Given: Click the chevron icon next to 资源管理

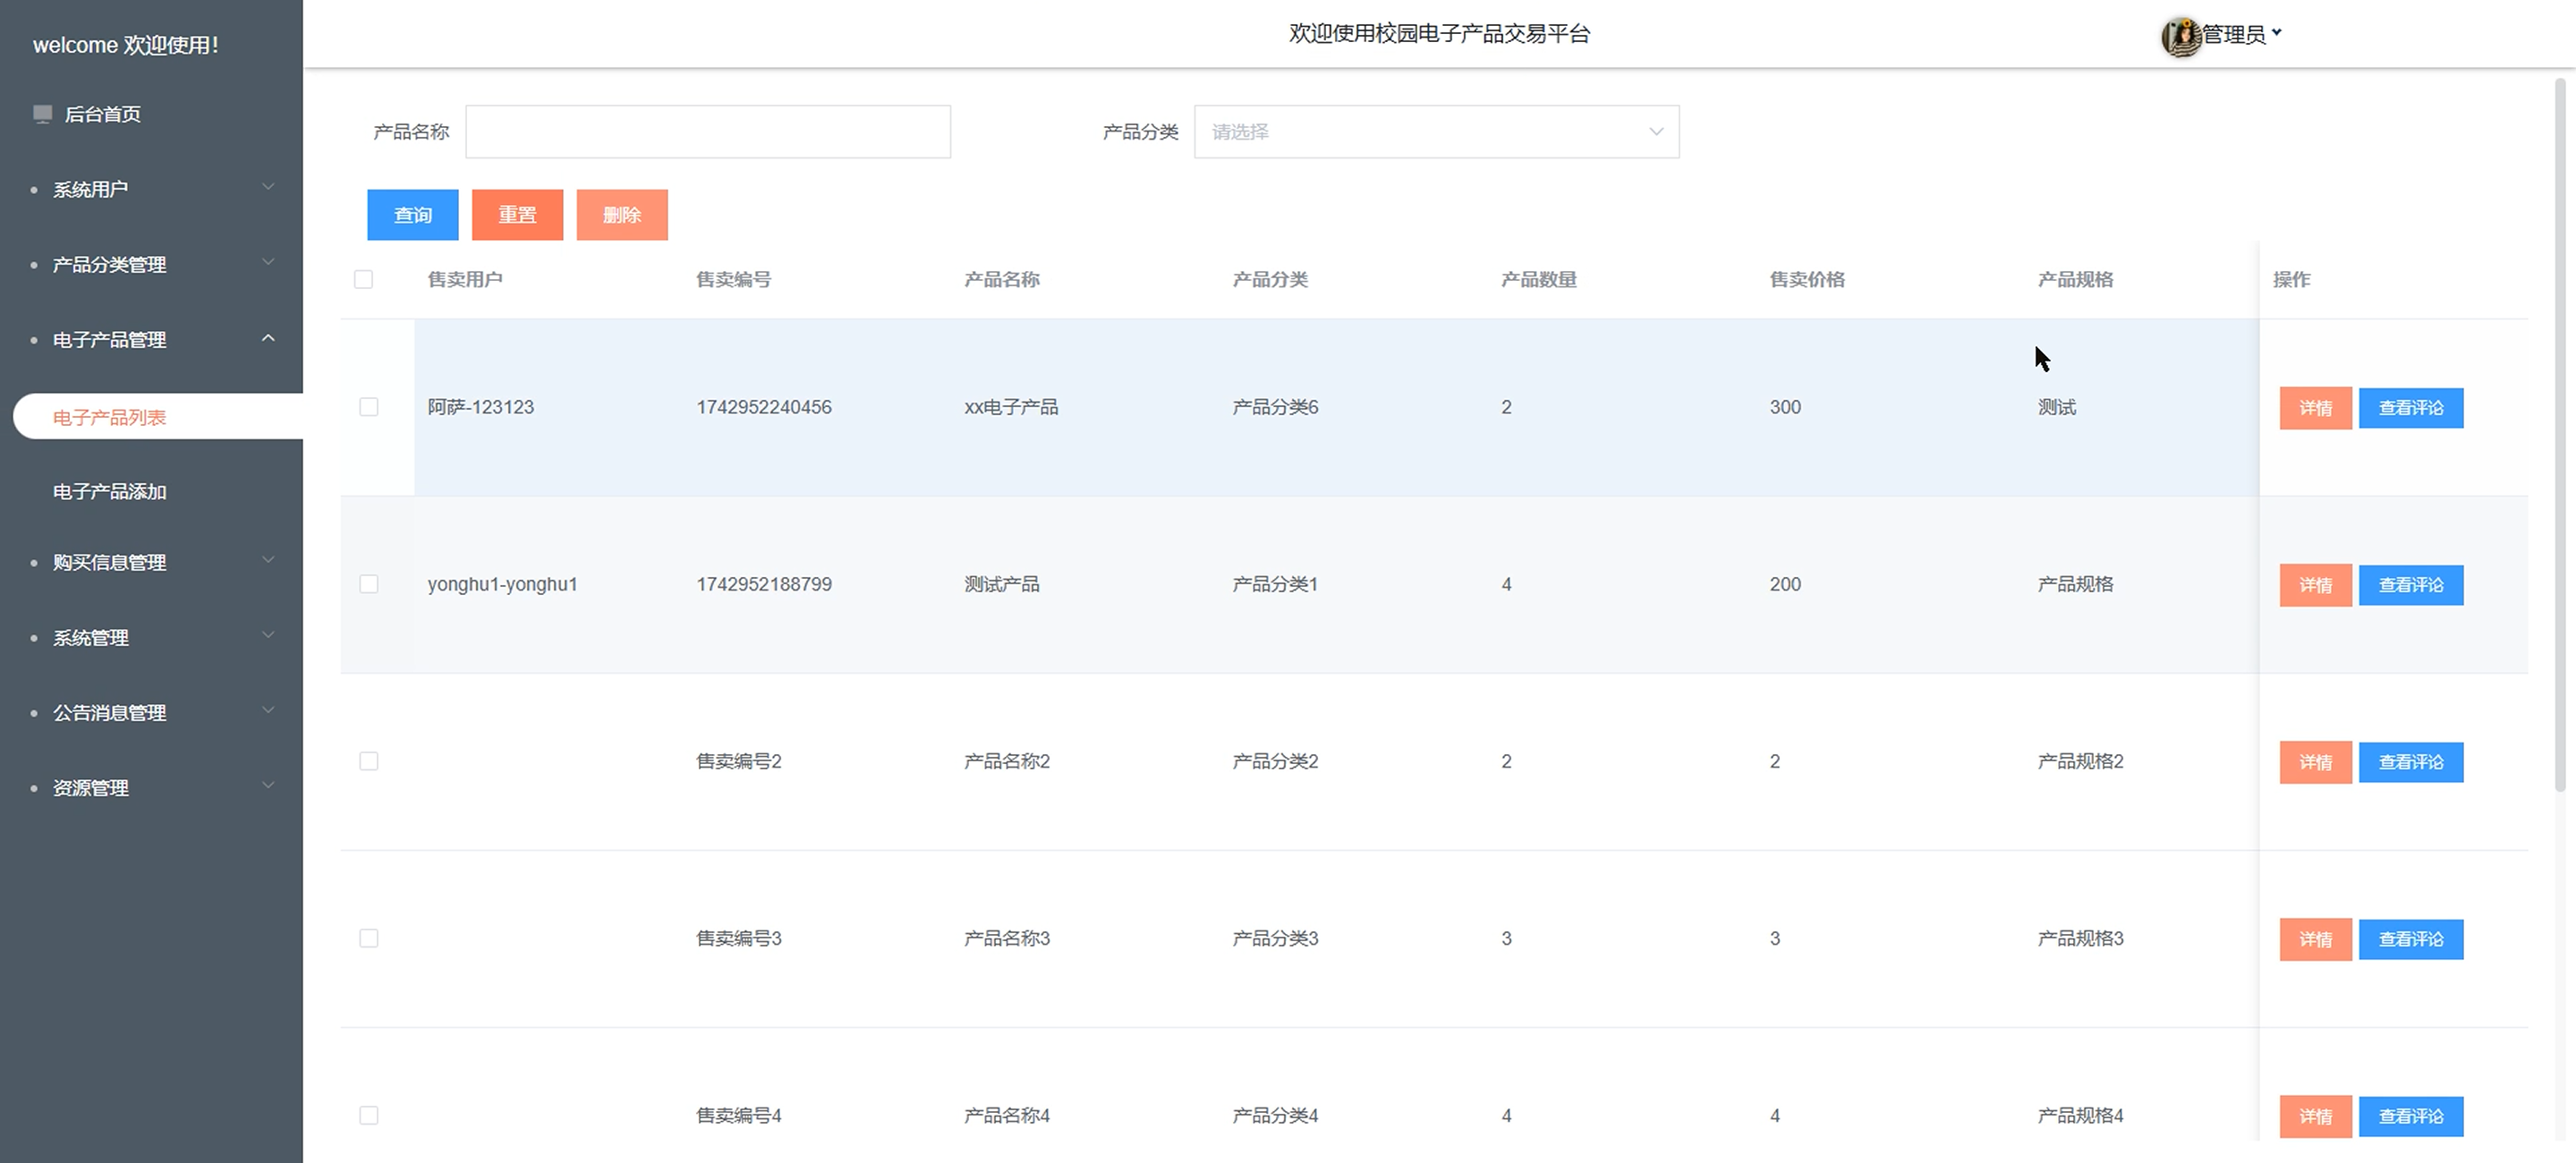Looking at the screenshot, I should [267, 786].
